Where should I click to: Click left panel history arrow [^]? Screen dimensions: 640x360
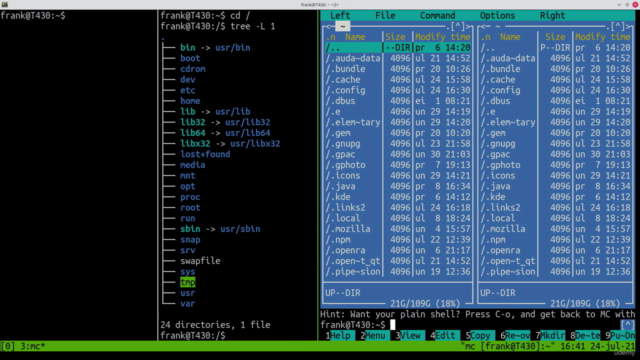(457, 27)
